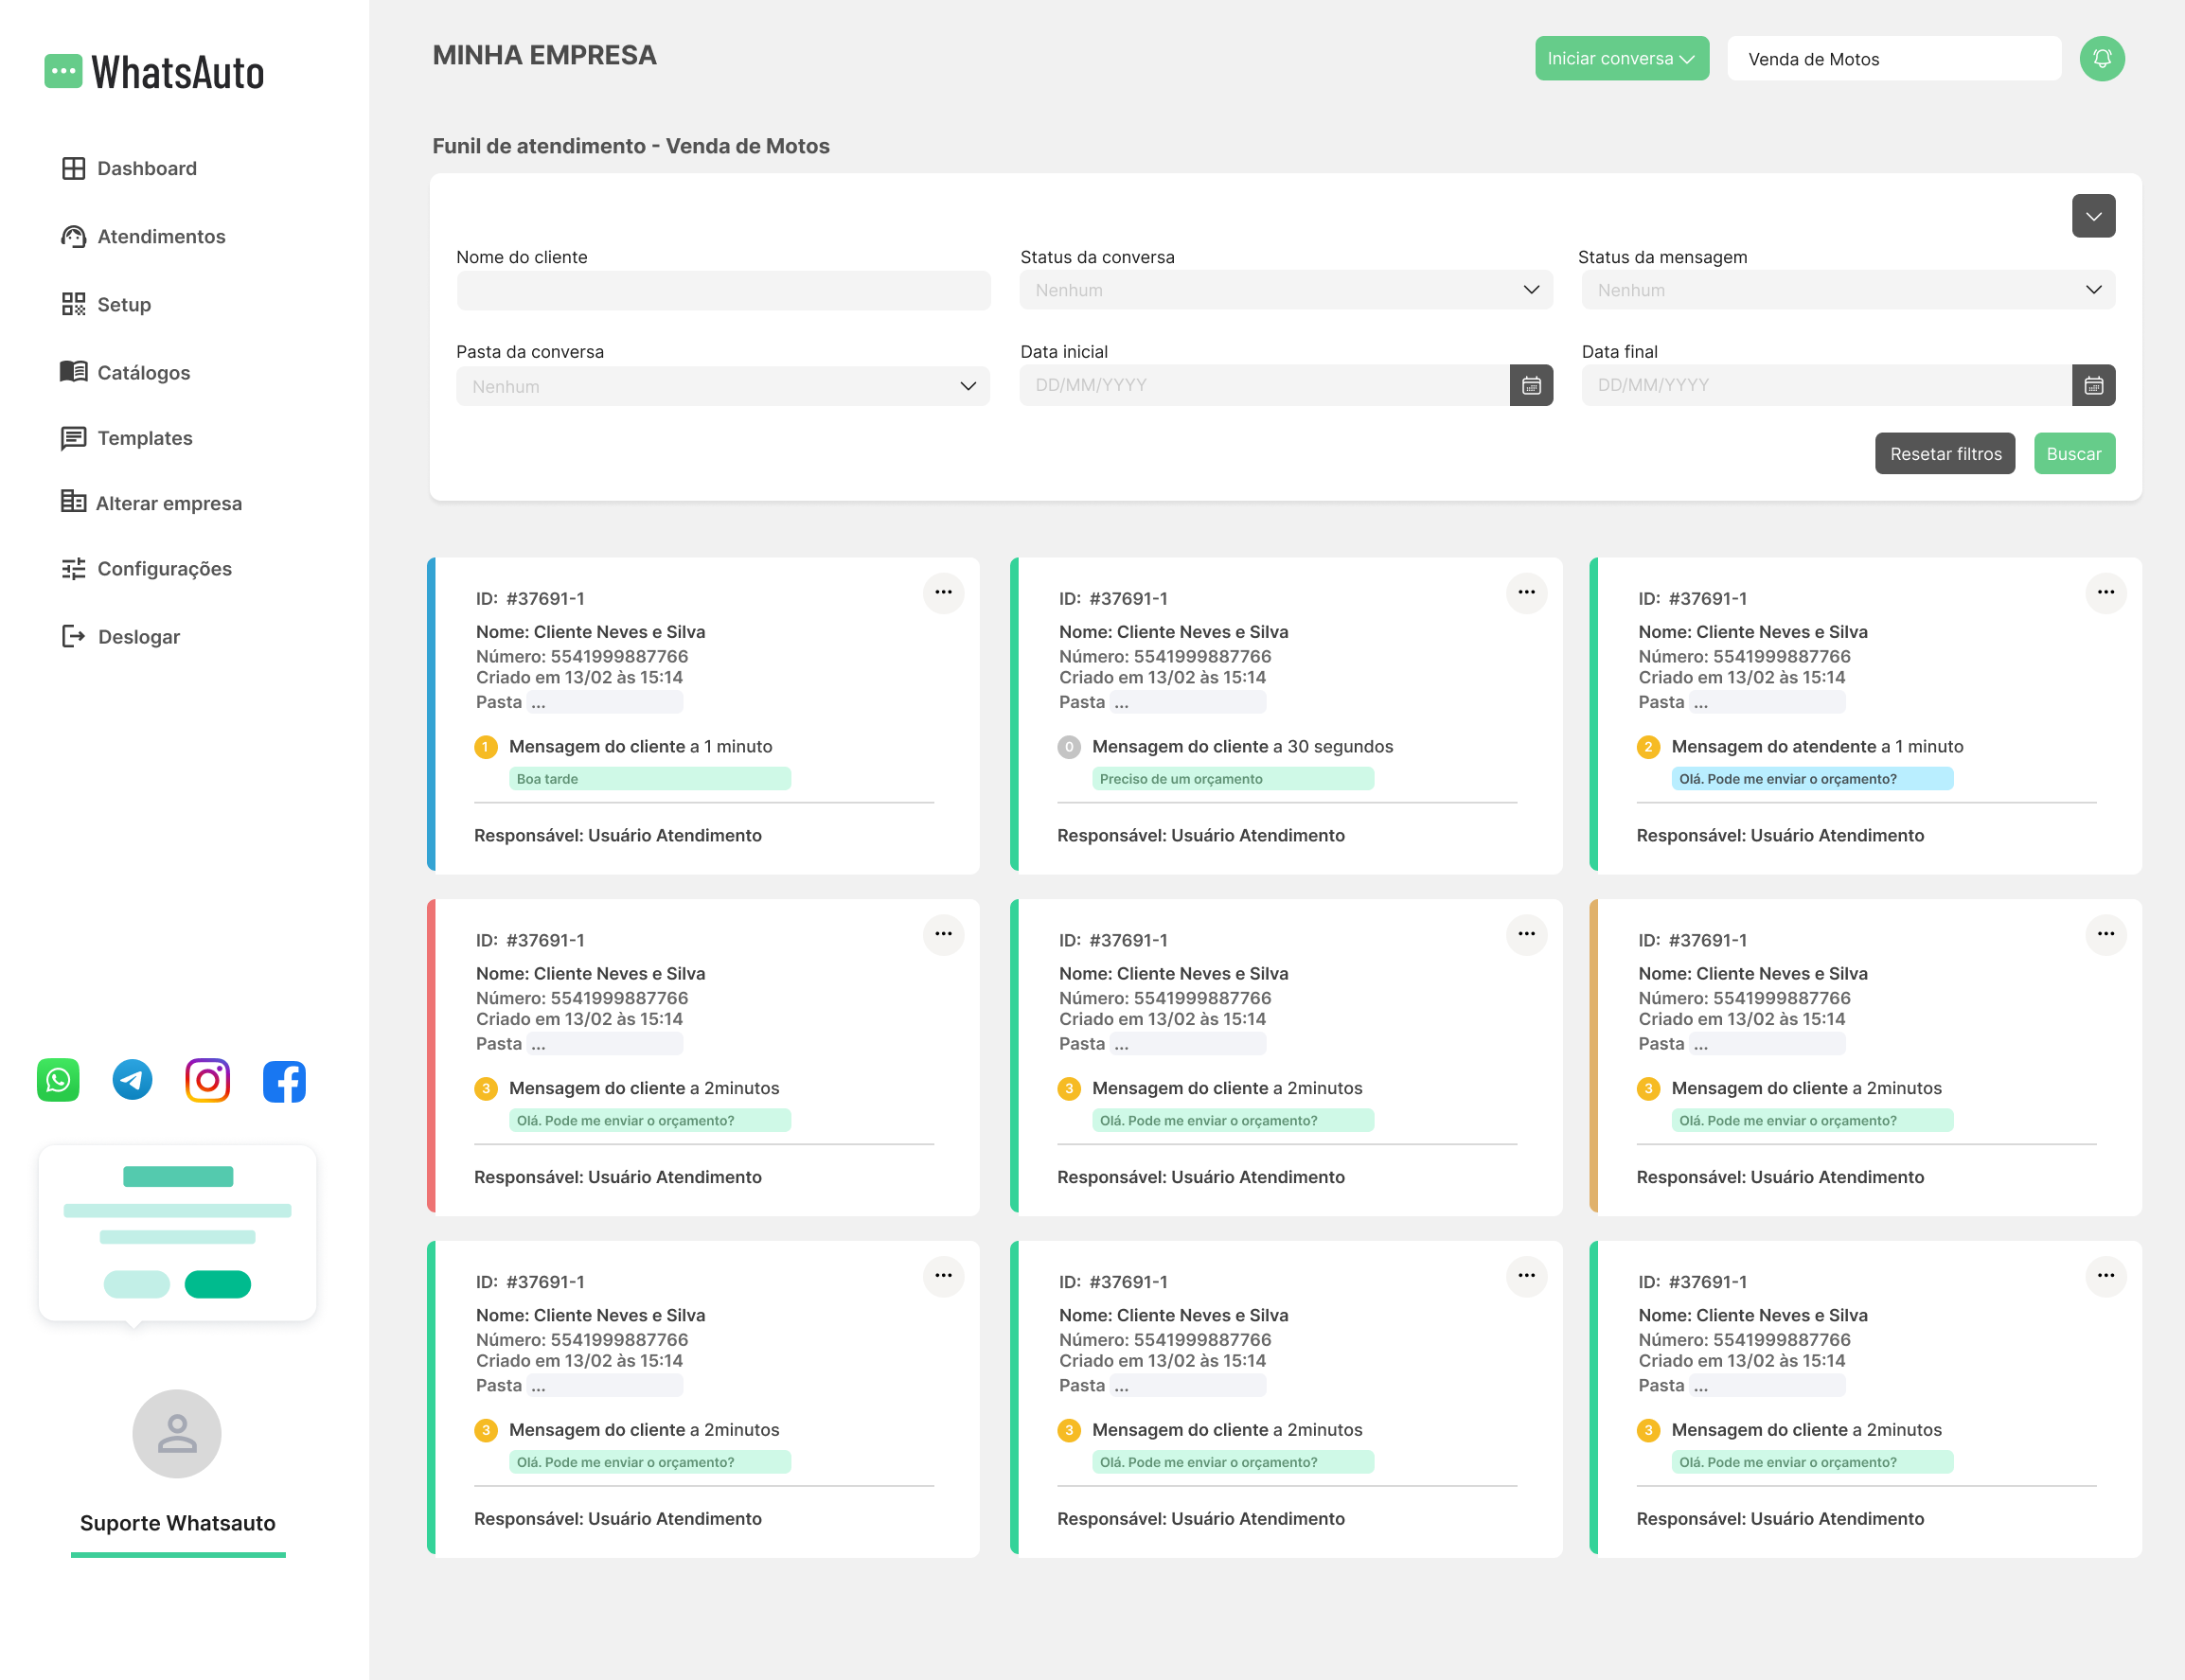
Task: Open the Data final calendar picker
Action: click(x=2093, y=385)
